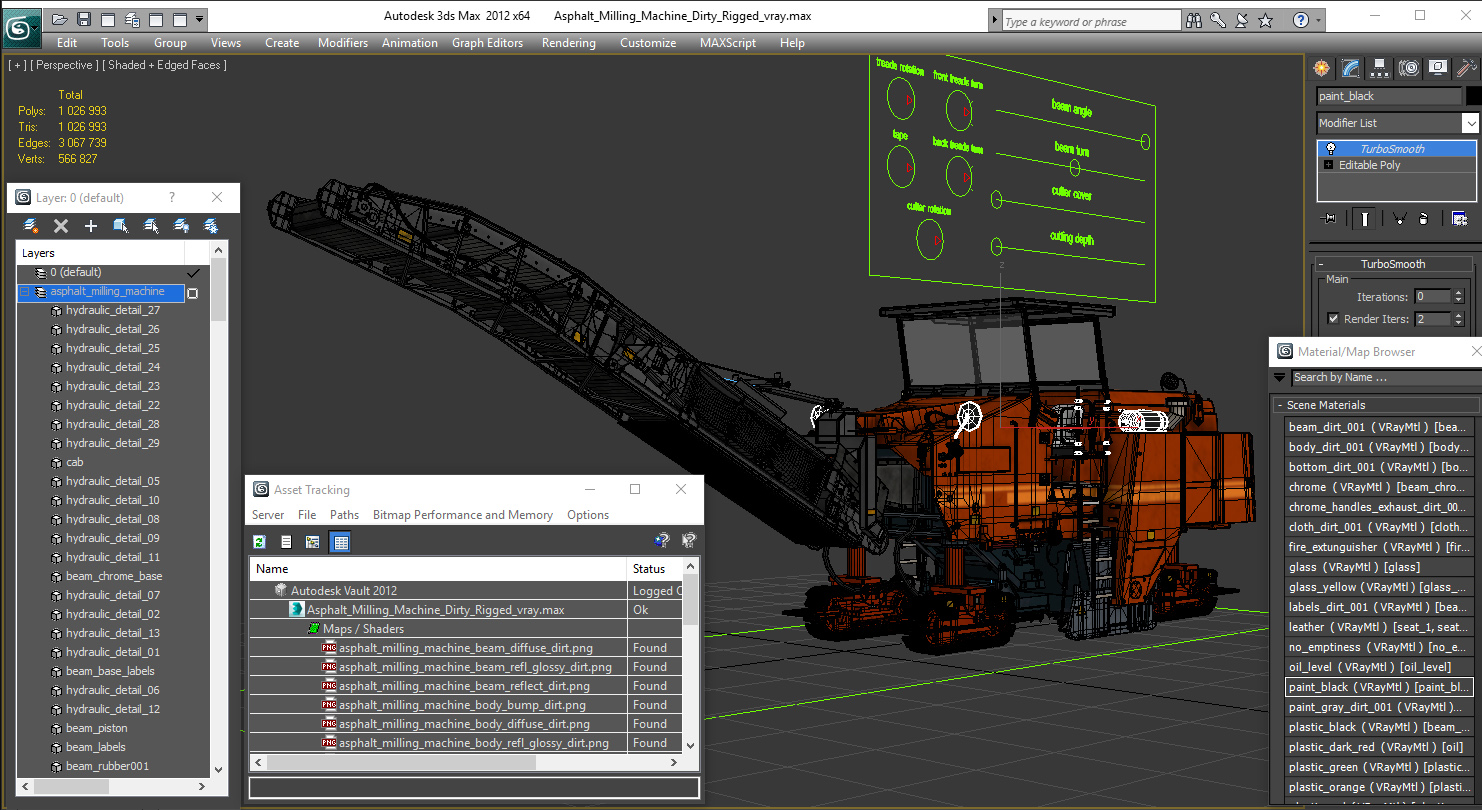Collapse the Scene Materials group

(x=1280, y=405)
